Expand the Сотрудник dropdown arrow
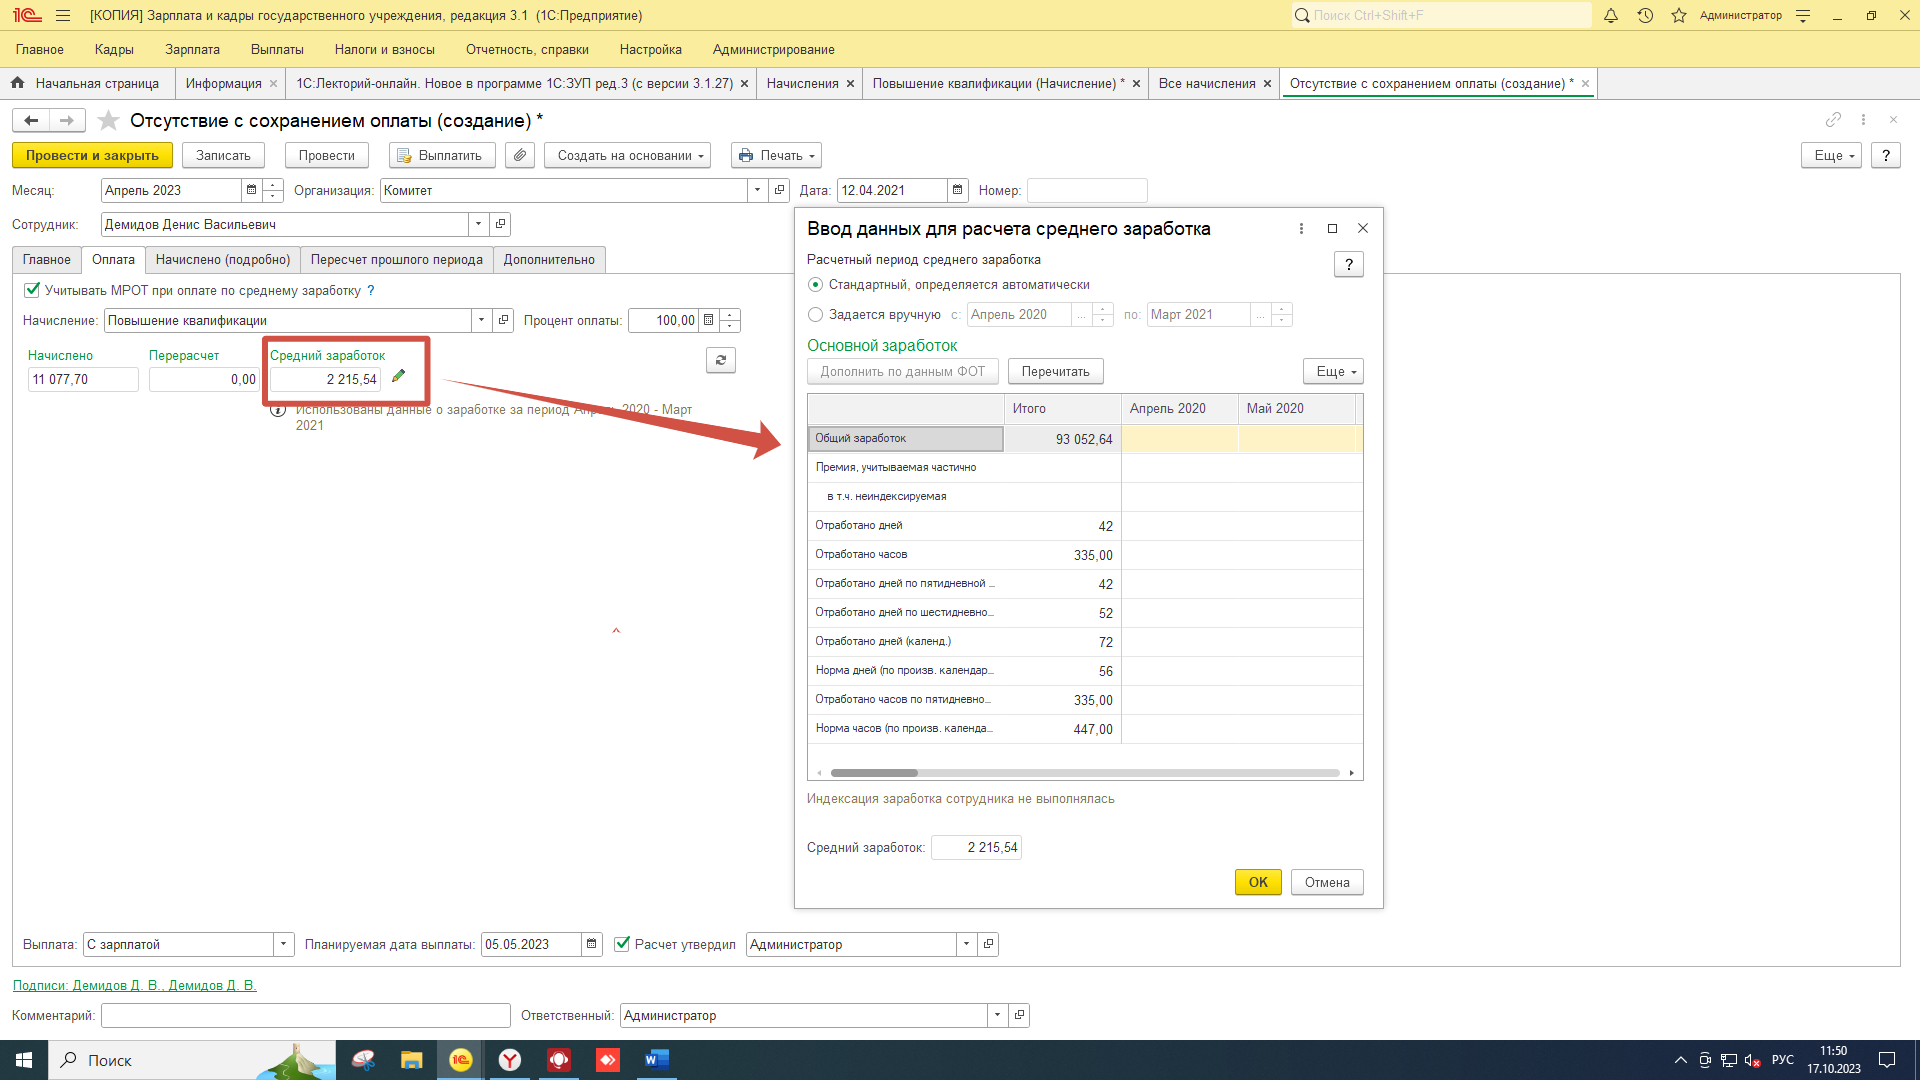The image size is (1920, 1080). (x=478, y=224)
